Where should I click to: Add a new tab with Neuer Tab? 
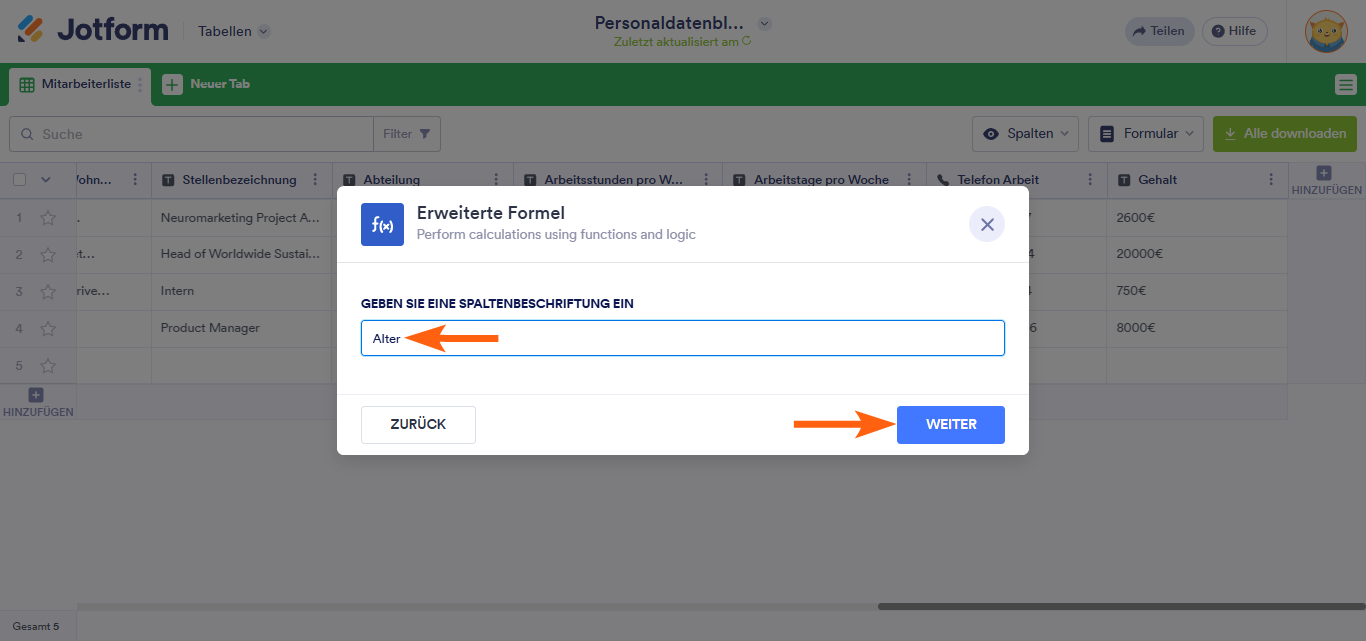[207, 85]
